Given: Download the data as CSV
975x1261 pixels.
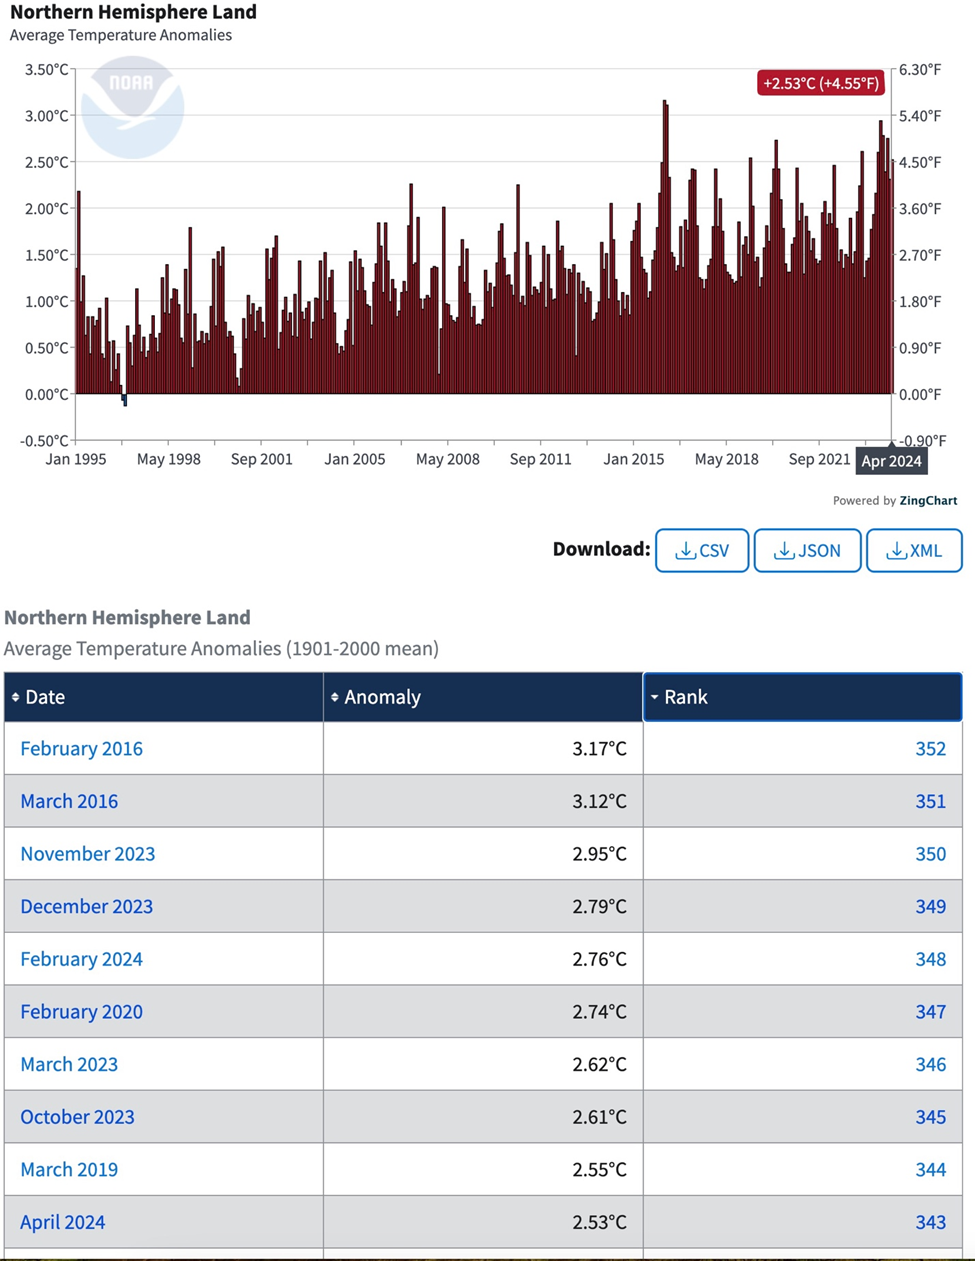Looking at the screenshot, I should (x=701, y=551).
